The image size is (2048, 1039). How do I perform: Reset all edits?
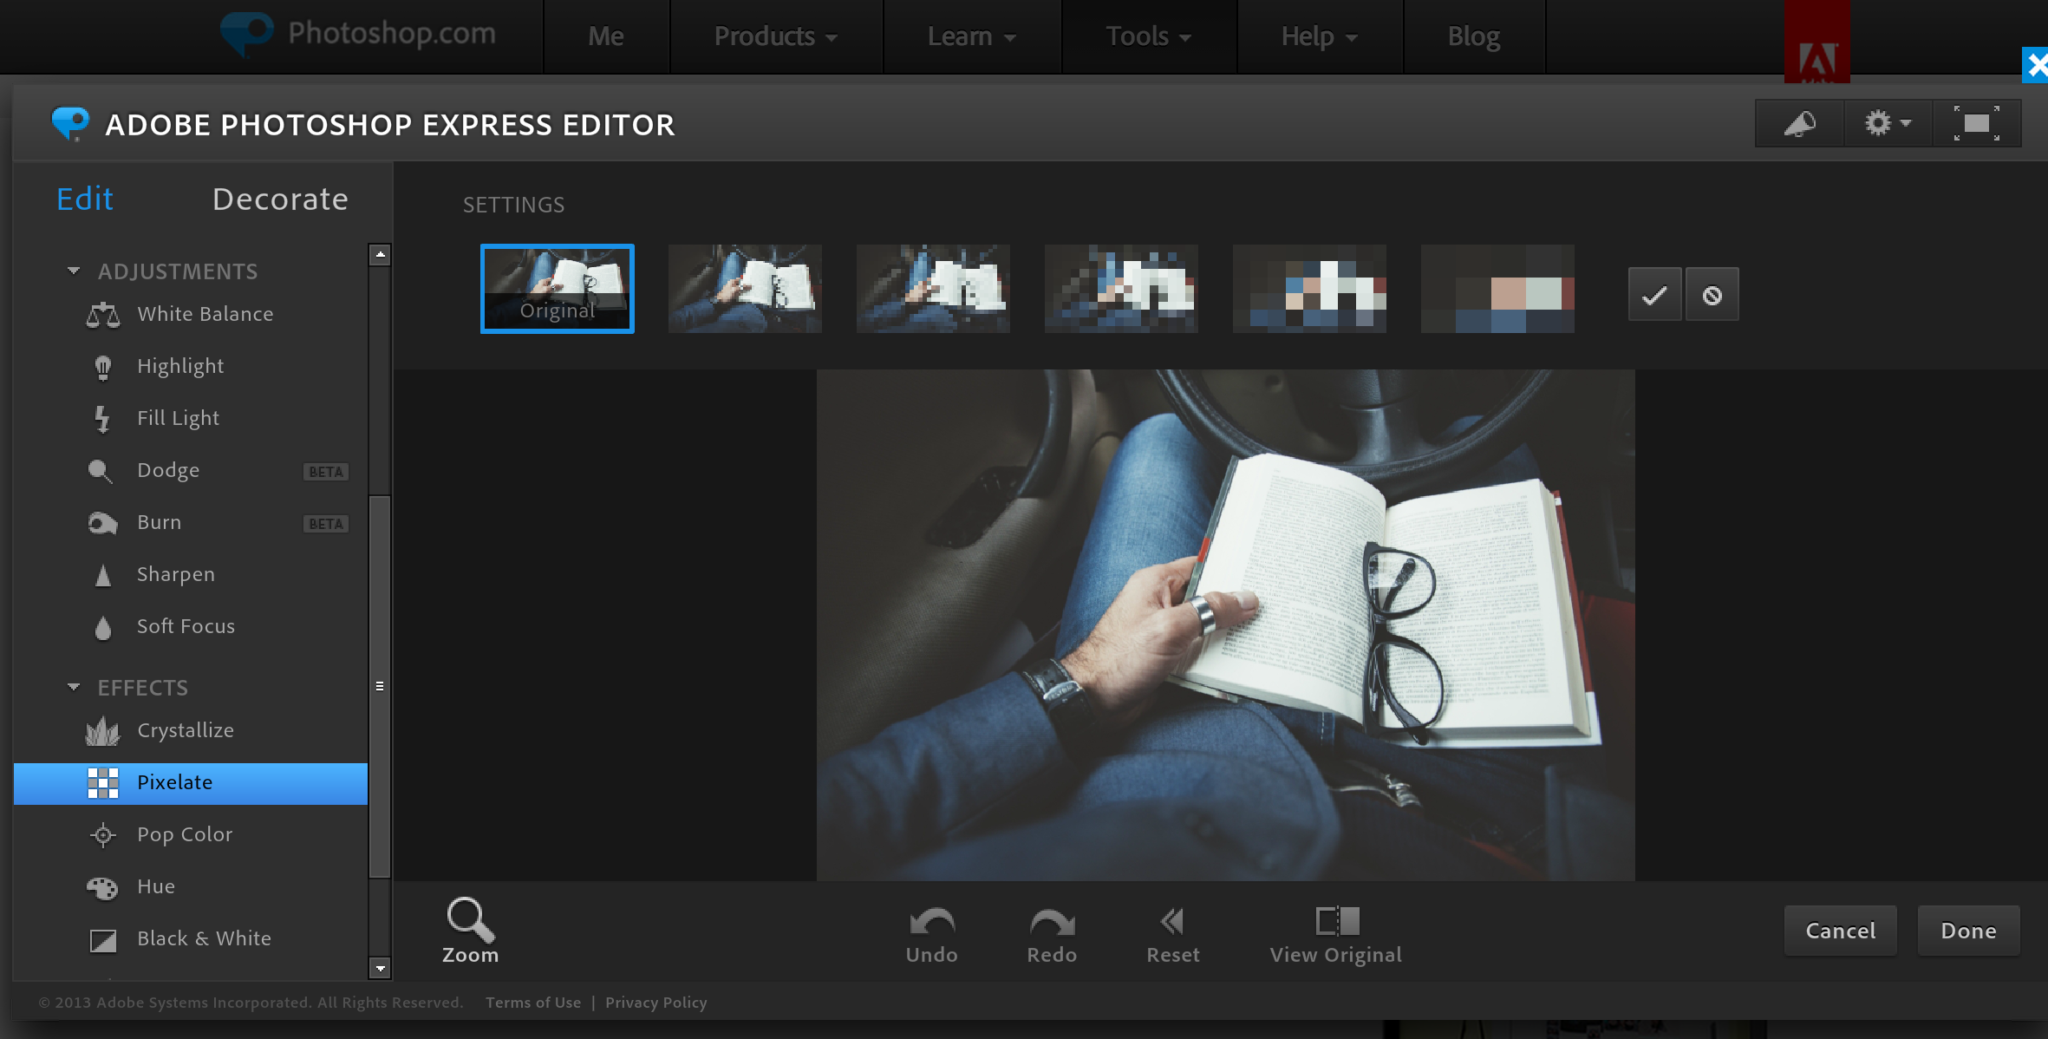point(1173,936)
